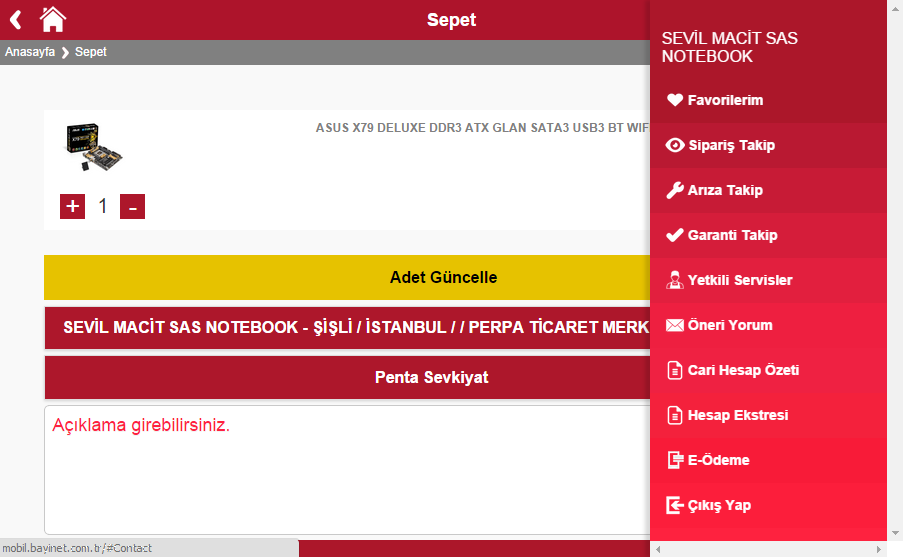The image size is (903, 557).
Task: Click the Açıklama girebilirsiniz text area
Action: (x=347, y=470)
